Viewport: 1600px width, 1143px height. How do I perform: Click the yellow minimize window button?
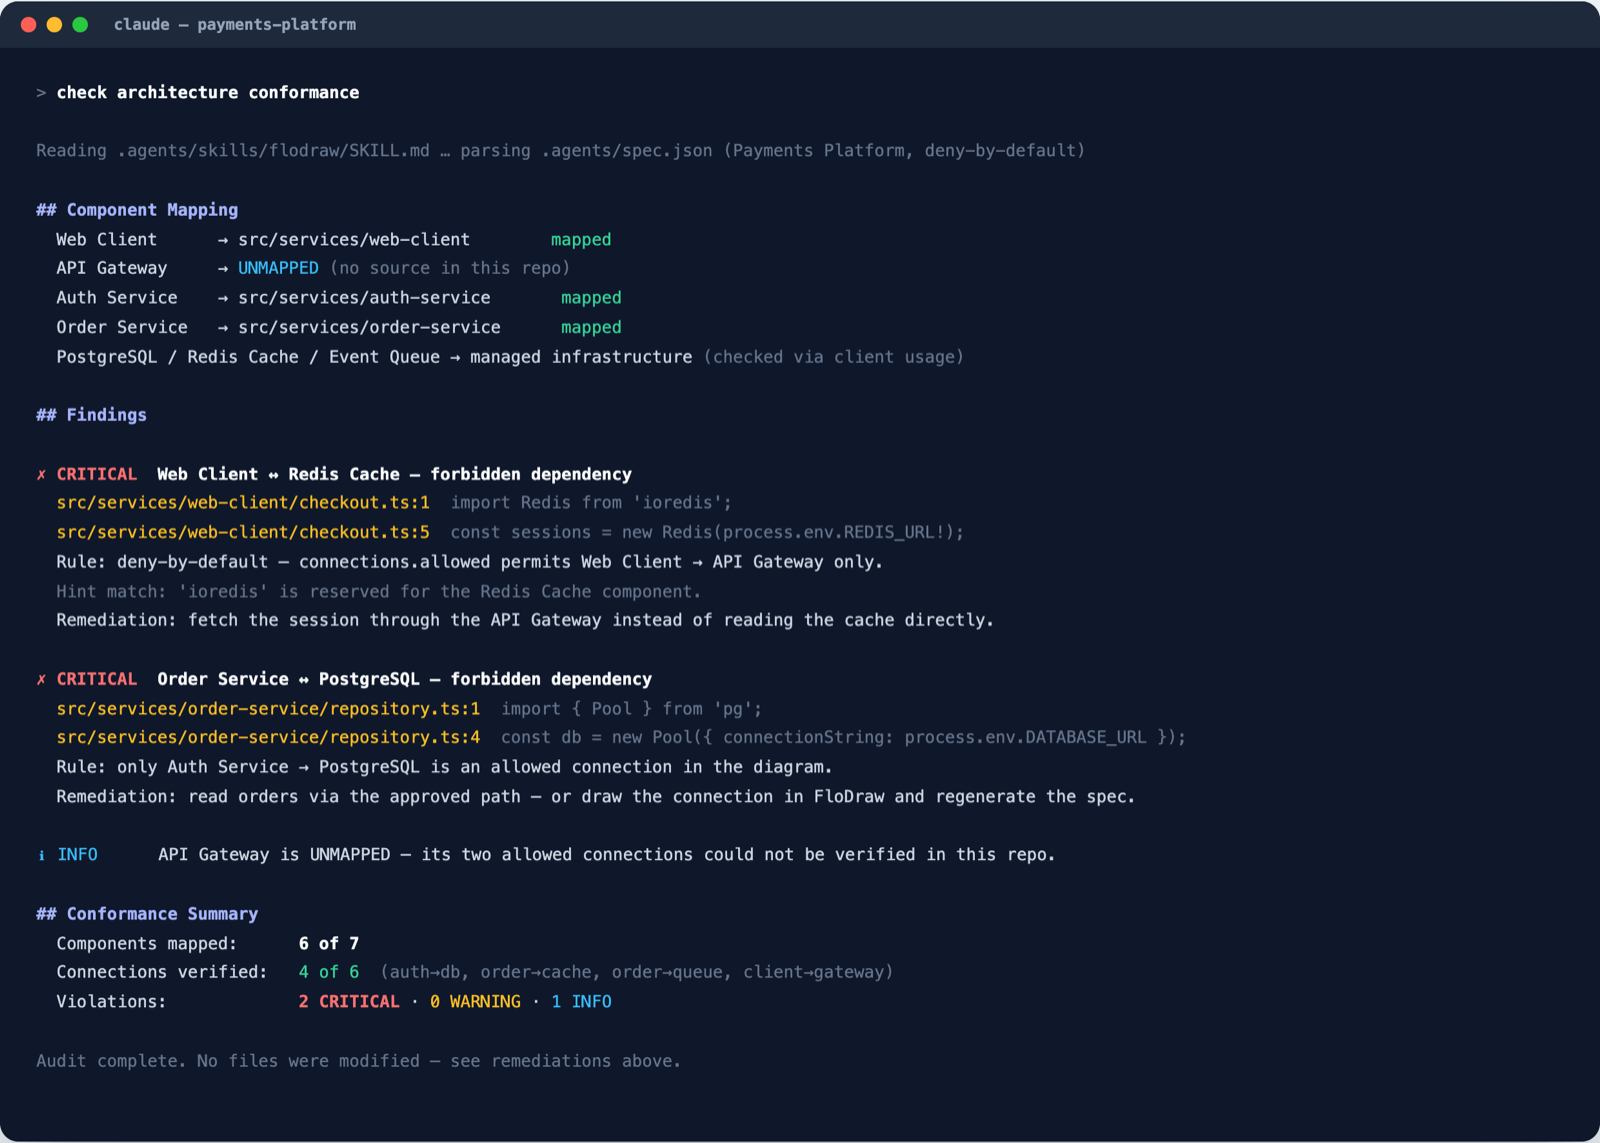coord(55,25)
